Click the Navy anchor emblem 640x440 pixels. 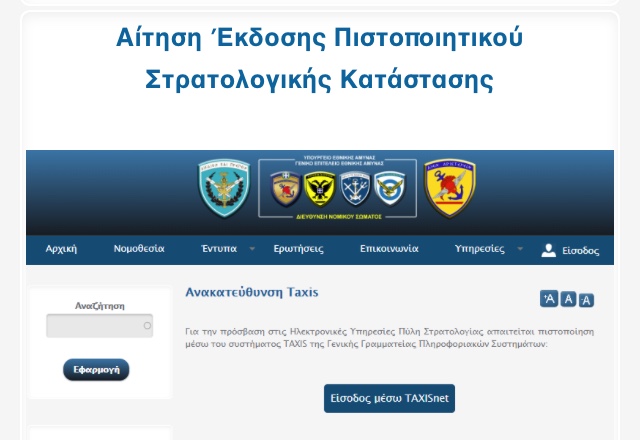click(354, 187)
